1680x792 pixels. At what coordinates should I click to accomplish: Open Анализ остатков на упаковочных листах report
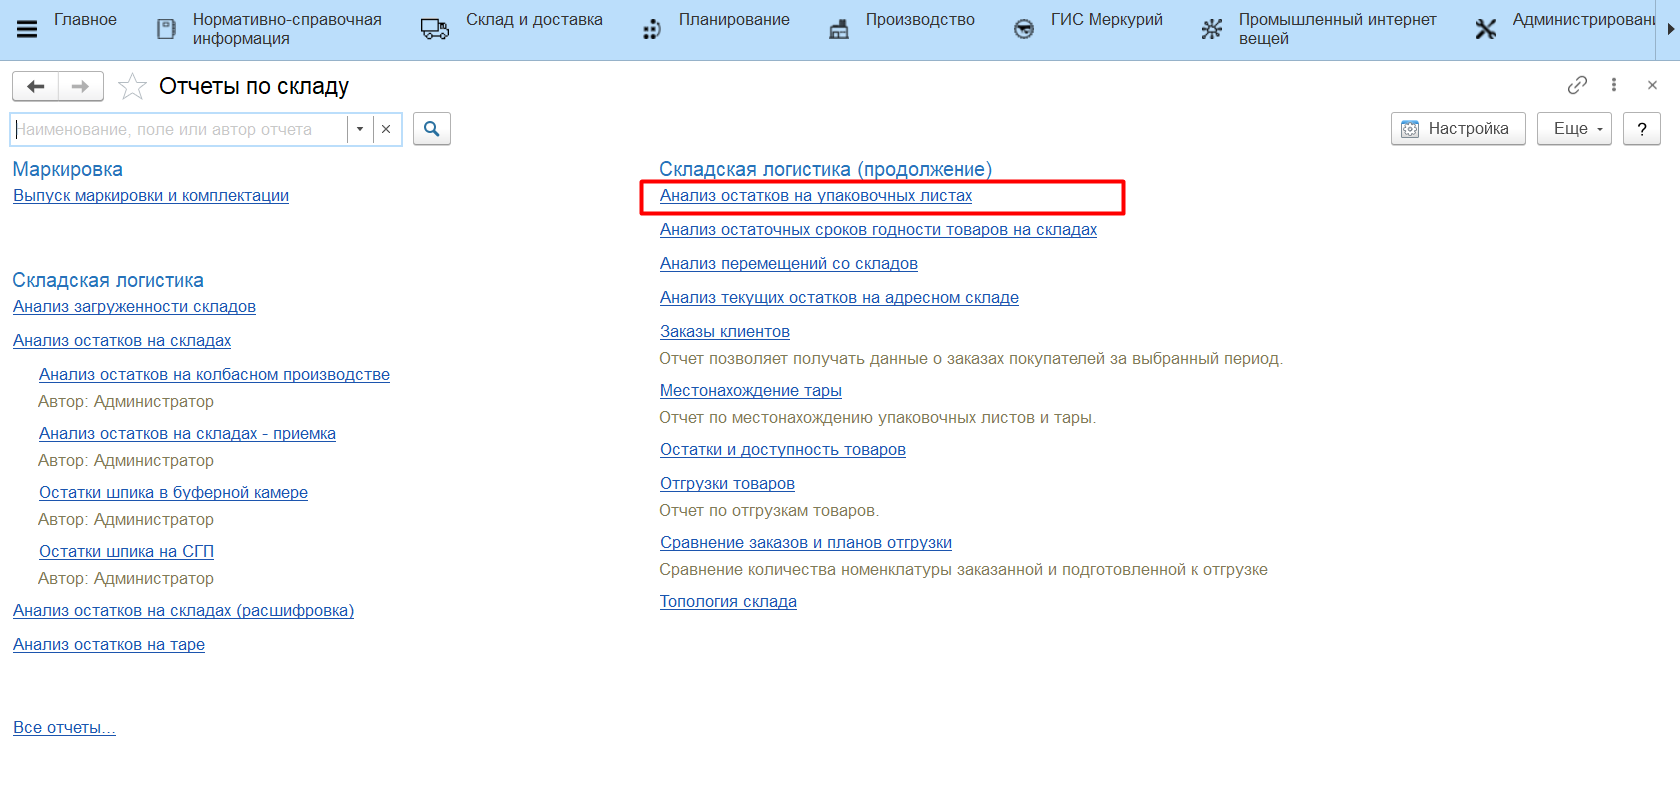pos(815,196)
